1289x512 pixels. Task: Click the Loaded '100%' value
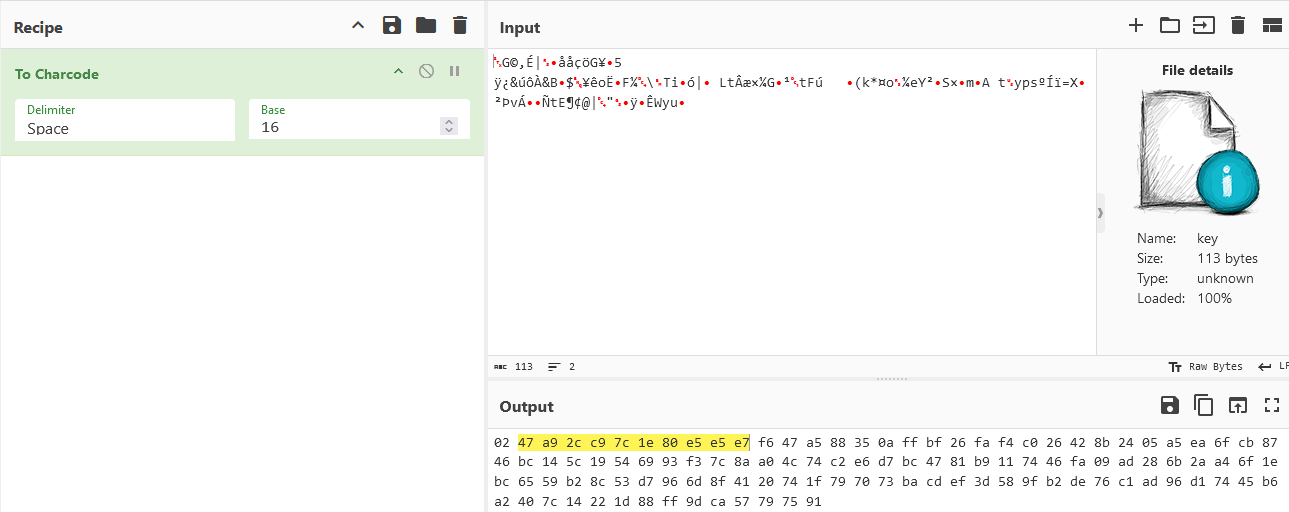(1214, 298)
